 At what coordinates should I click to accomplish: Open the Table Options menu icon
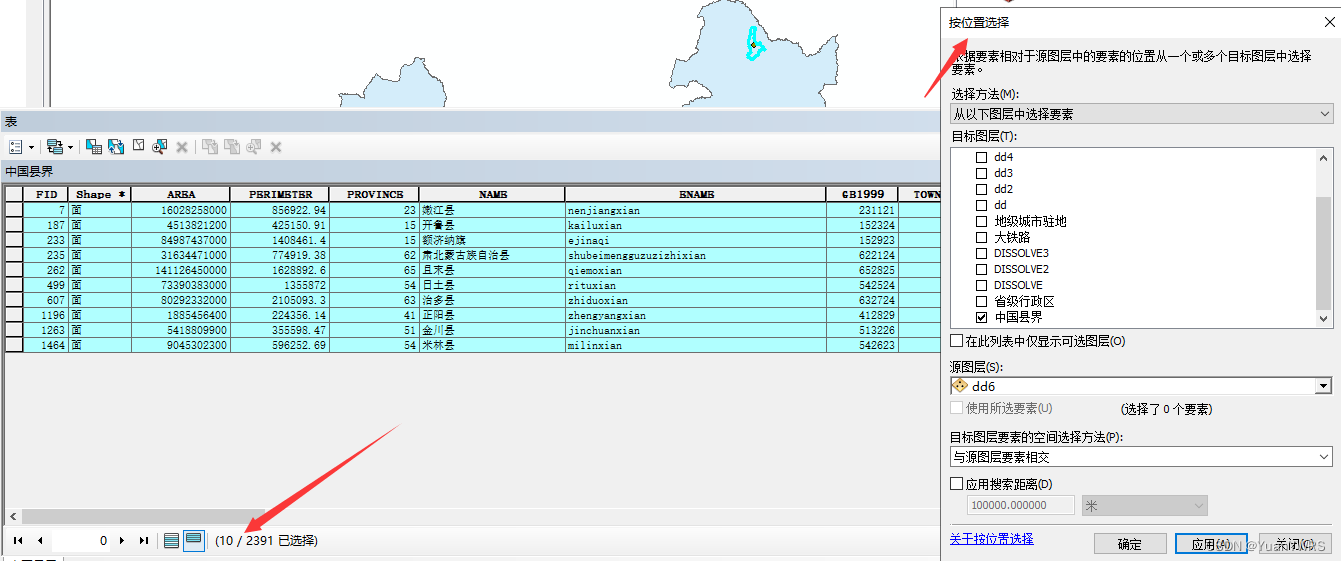click(16, 147)
